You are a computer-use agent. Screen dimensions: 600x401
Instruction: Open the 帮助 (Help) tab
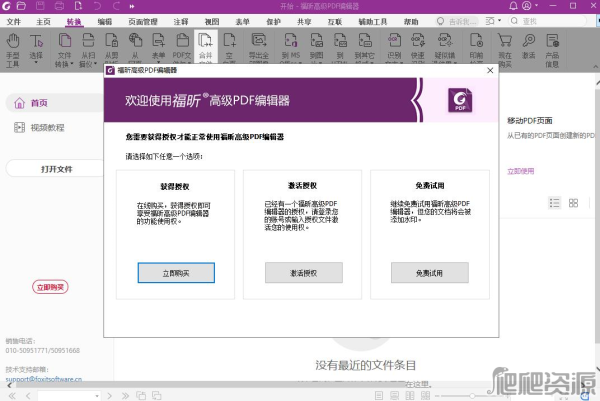click(411, 22)
